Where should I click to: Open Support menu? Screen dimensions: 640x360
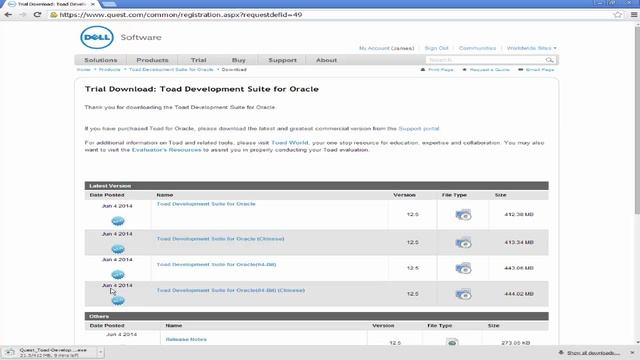(x=282, y=60)
